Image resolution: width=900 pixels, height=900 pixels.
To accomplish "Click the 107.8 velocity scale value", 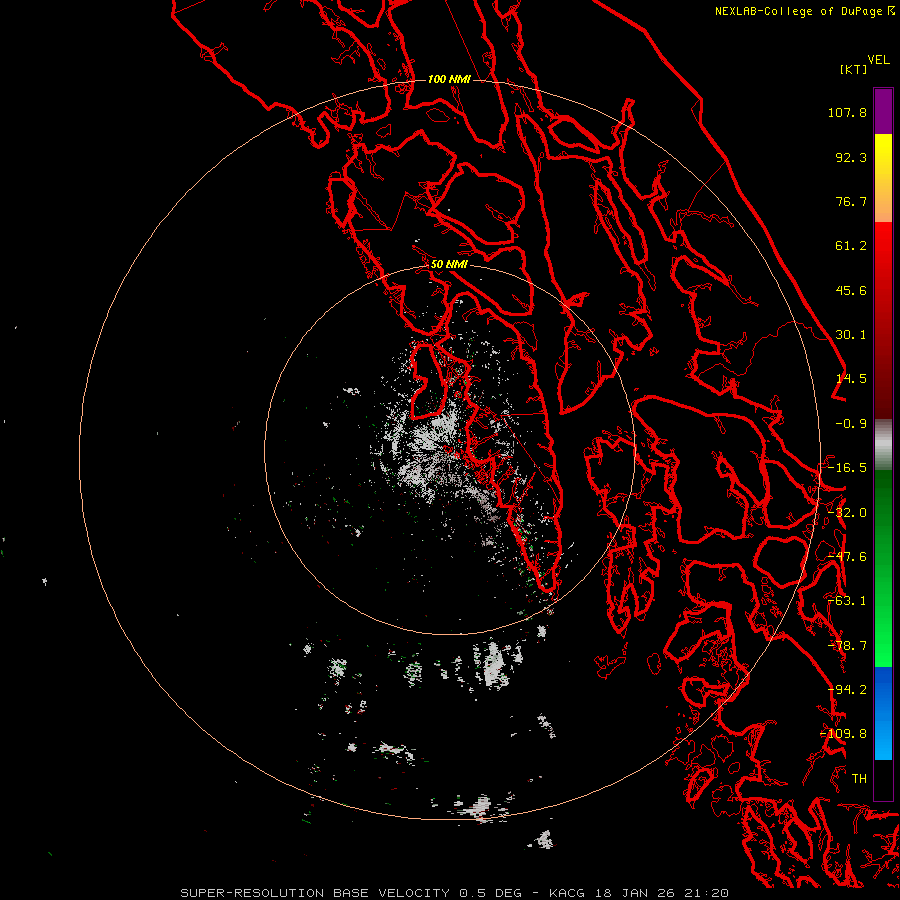I will 847,112.
